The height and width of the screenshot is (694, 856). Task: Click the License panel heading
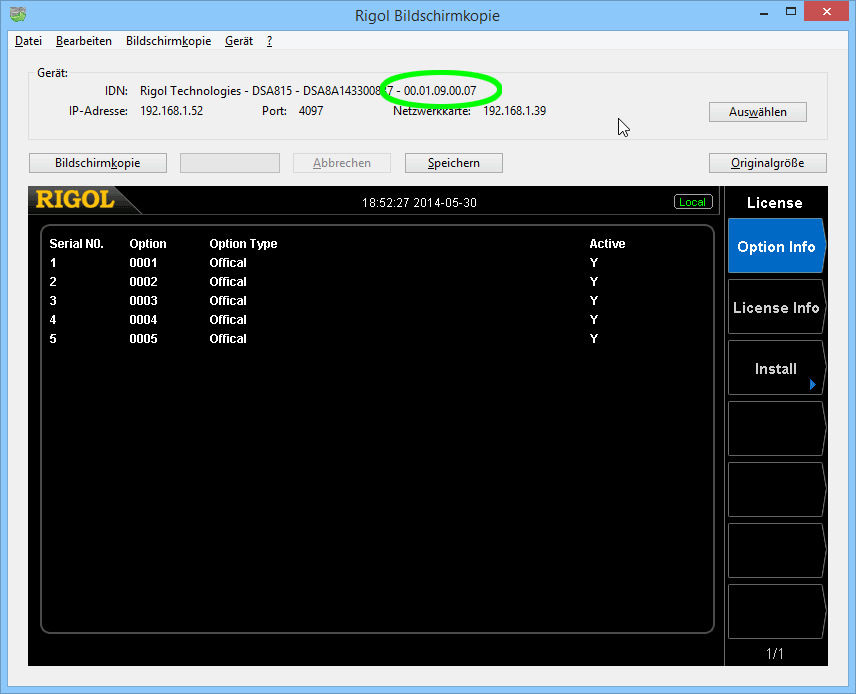[x=775, y=203]
